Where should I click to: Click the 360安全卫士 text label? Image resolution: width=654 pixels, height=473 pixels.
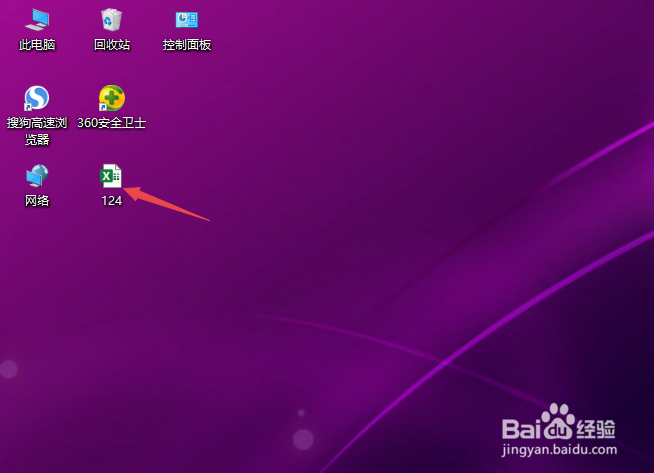[x=111, y=123]
